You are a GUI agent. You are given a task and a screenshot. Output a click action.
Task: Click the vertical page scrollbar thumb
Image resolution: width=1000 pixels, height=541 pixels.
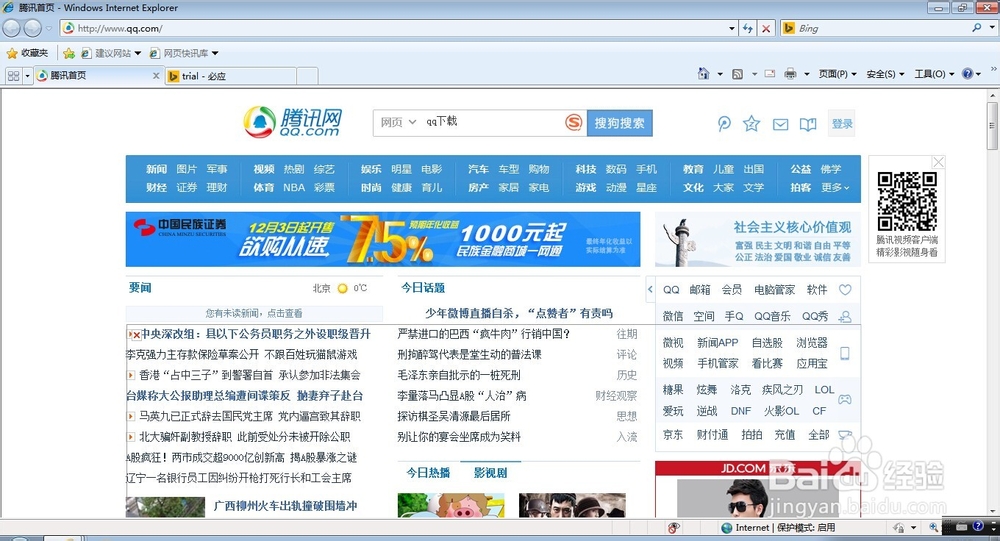tap(992, 125)
